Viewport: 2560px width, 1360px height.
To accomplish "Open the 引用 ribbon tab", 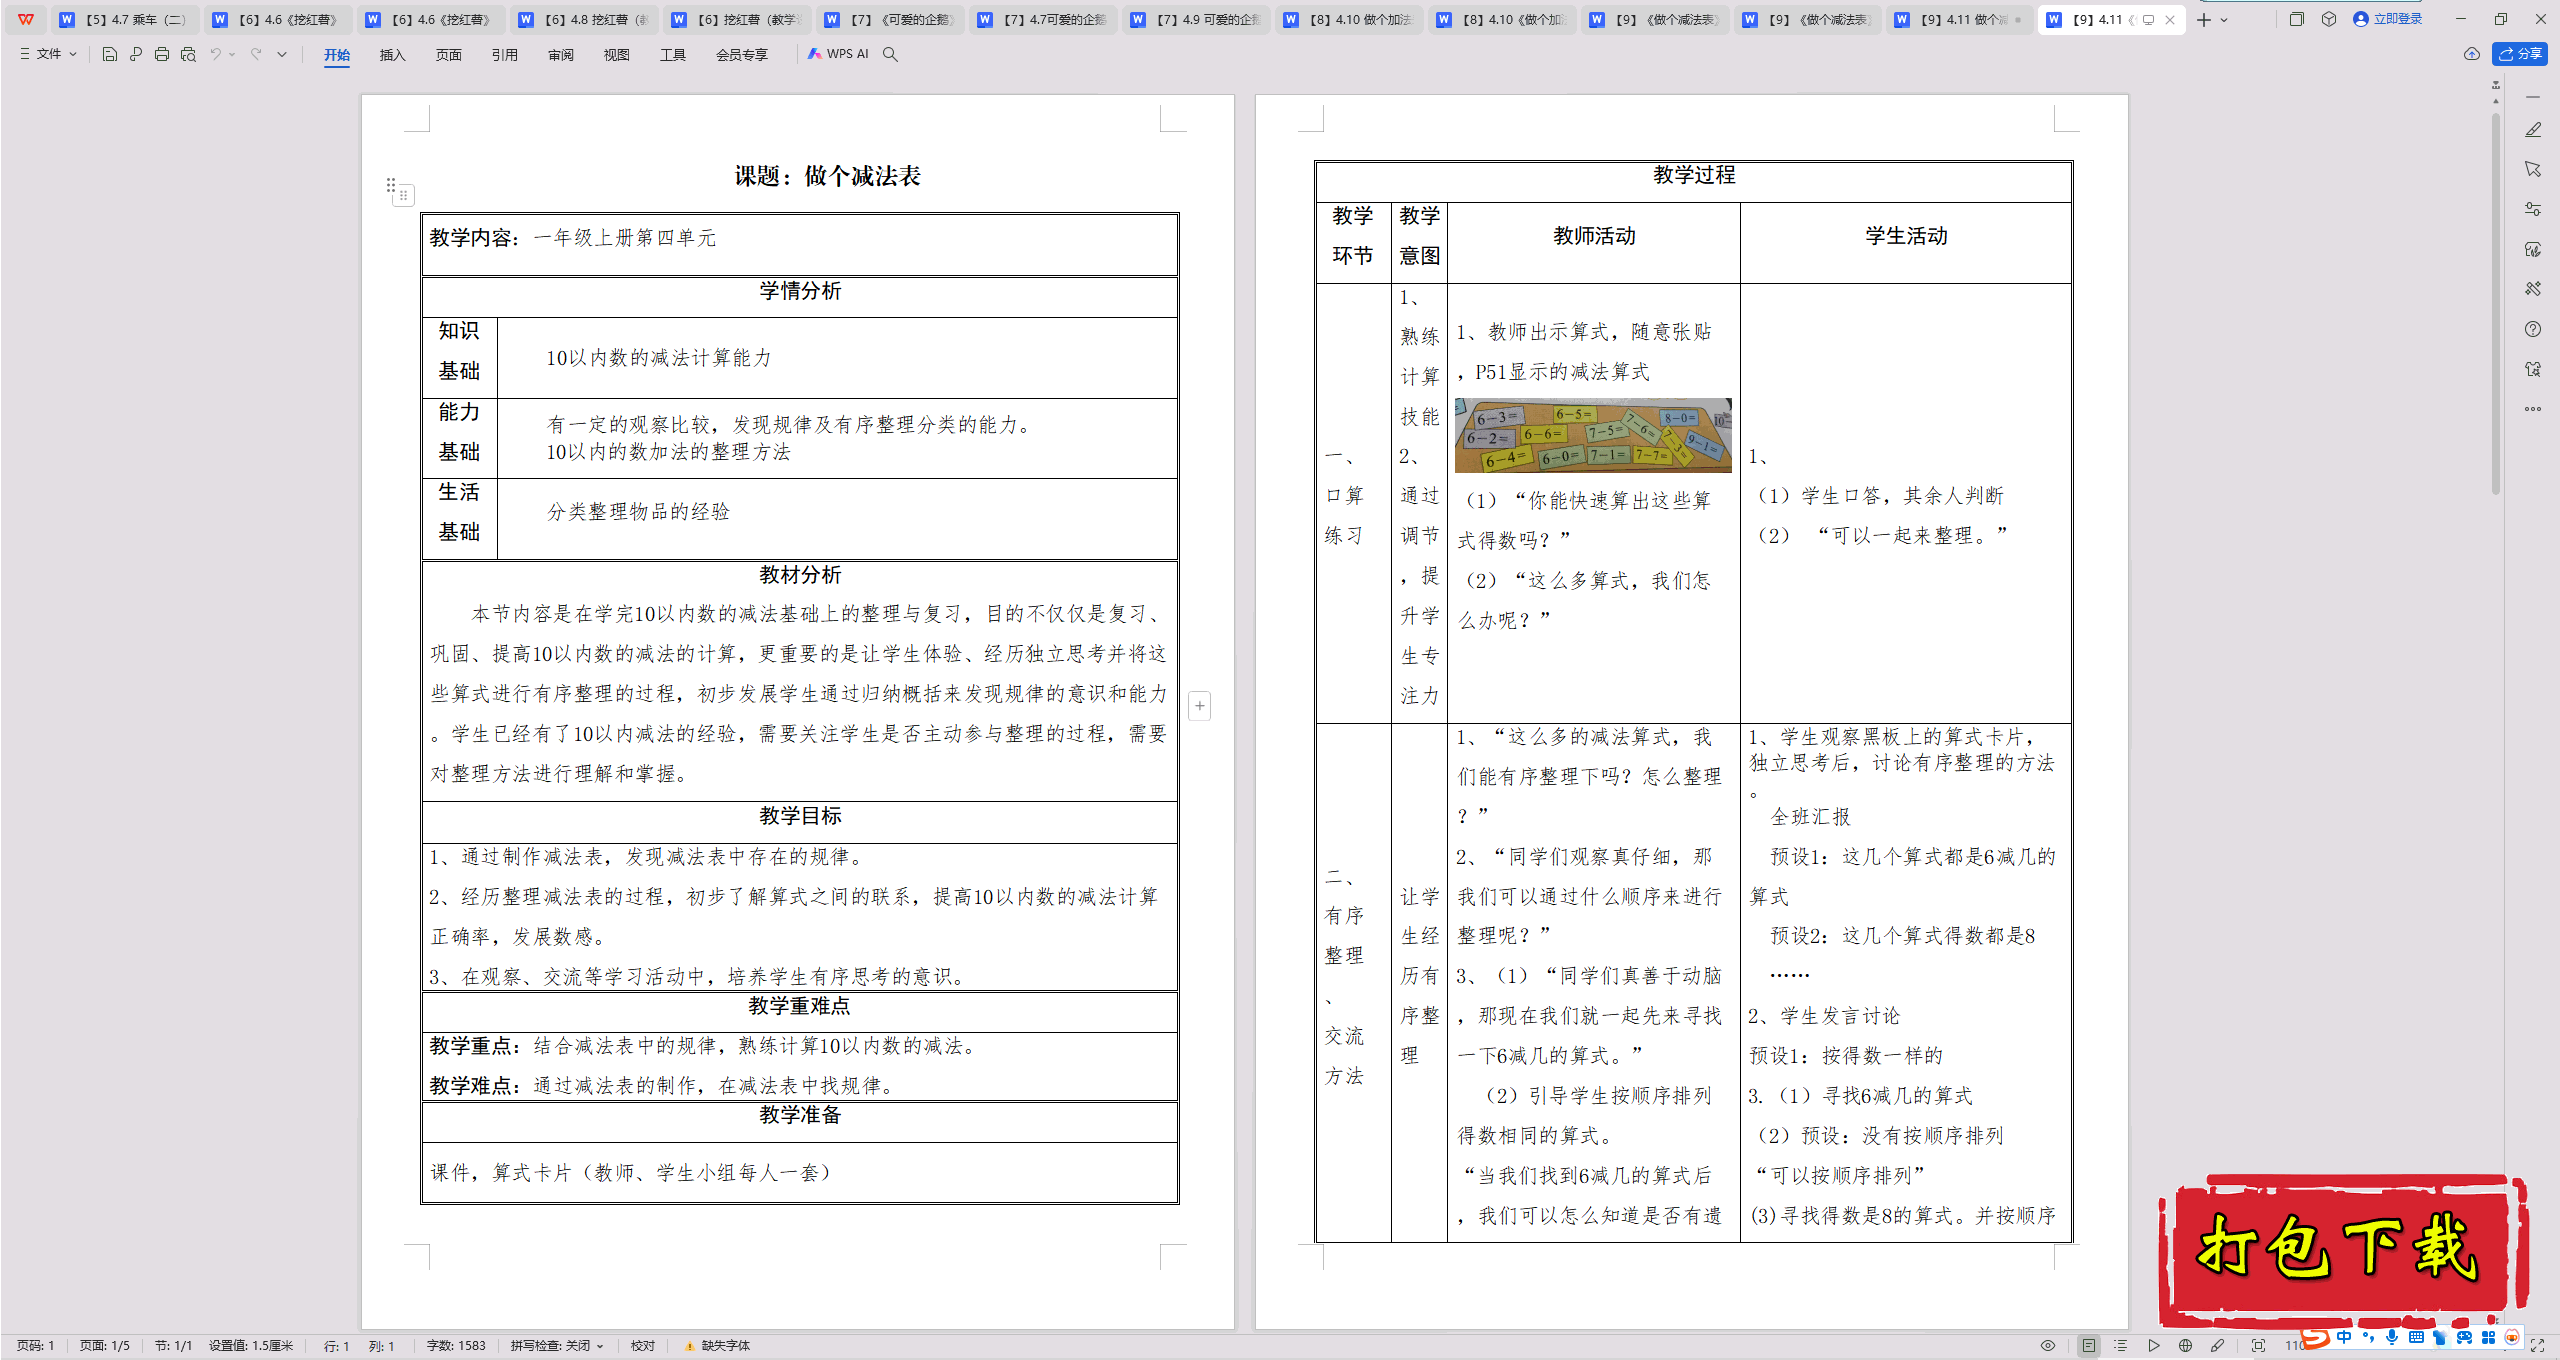I will click(505, 55).
